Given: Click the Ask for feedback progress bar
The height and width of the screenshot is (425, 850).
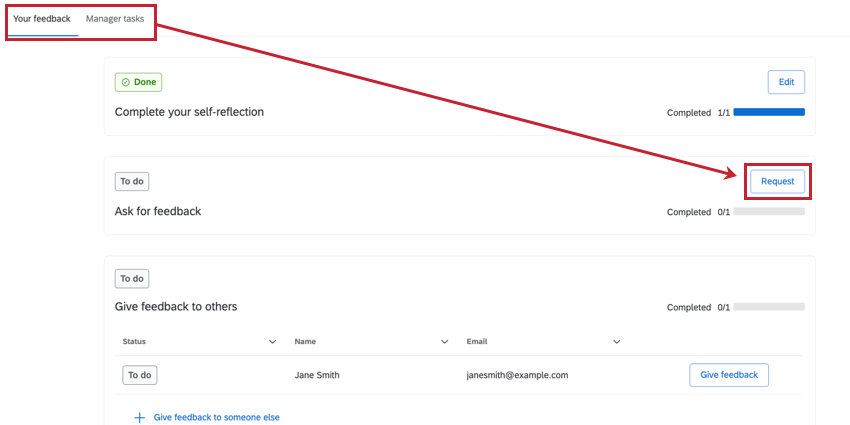Looking at the screenshot, I should point(769,211).
